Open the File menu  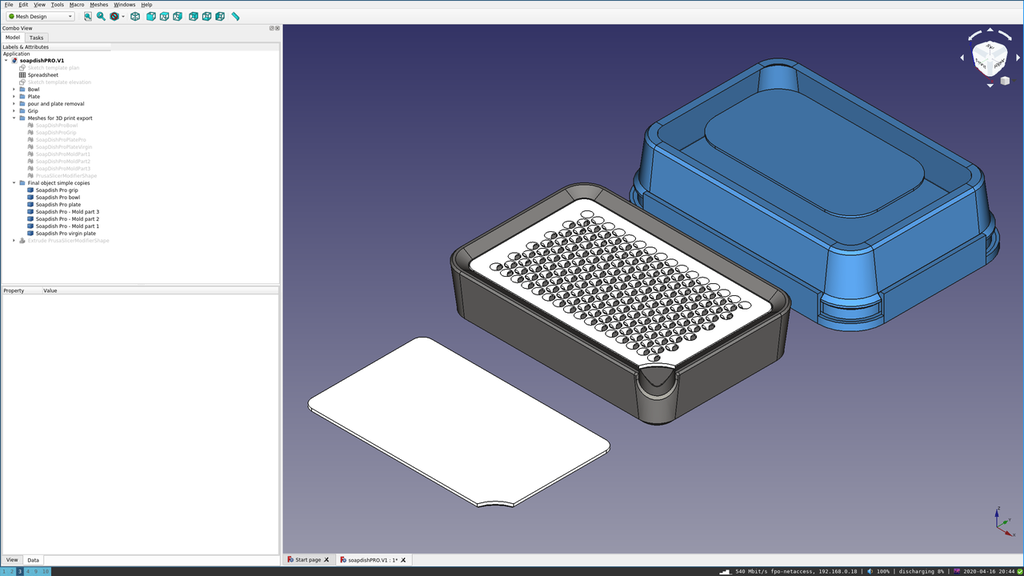(x=9, y=5)
